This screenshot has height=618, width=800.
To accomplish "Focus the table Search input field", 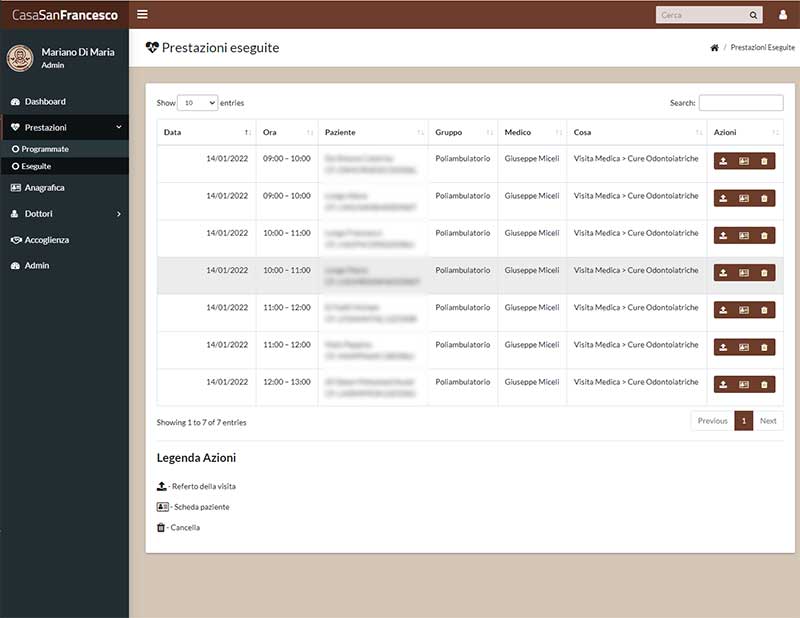I will click(741, 103).
